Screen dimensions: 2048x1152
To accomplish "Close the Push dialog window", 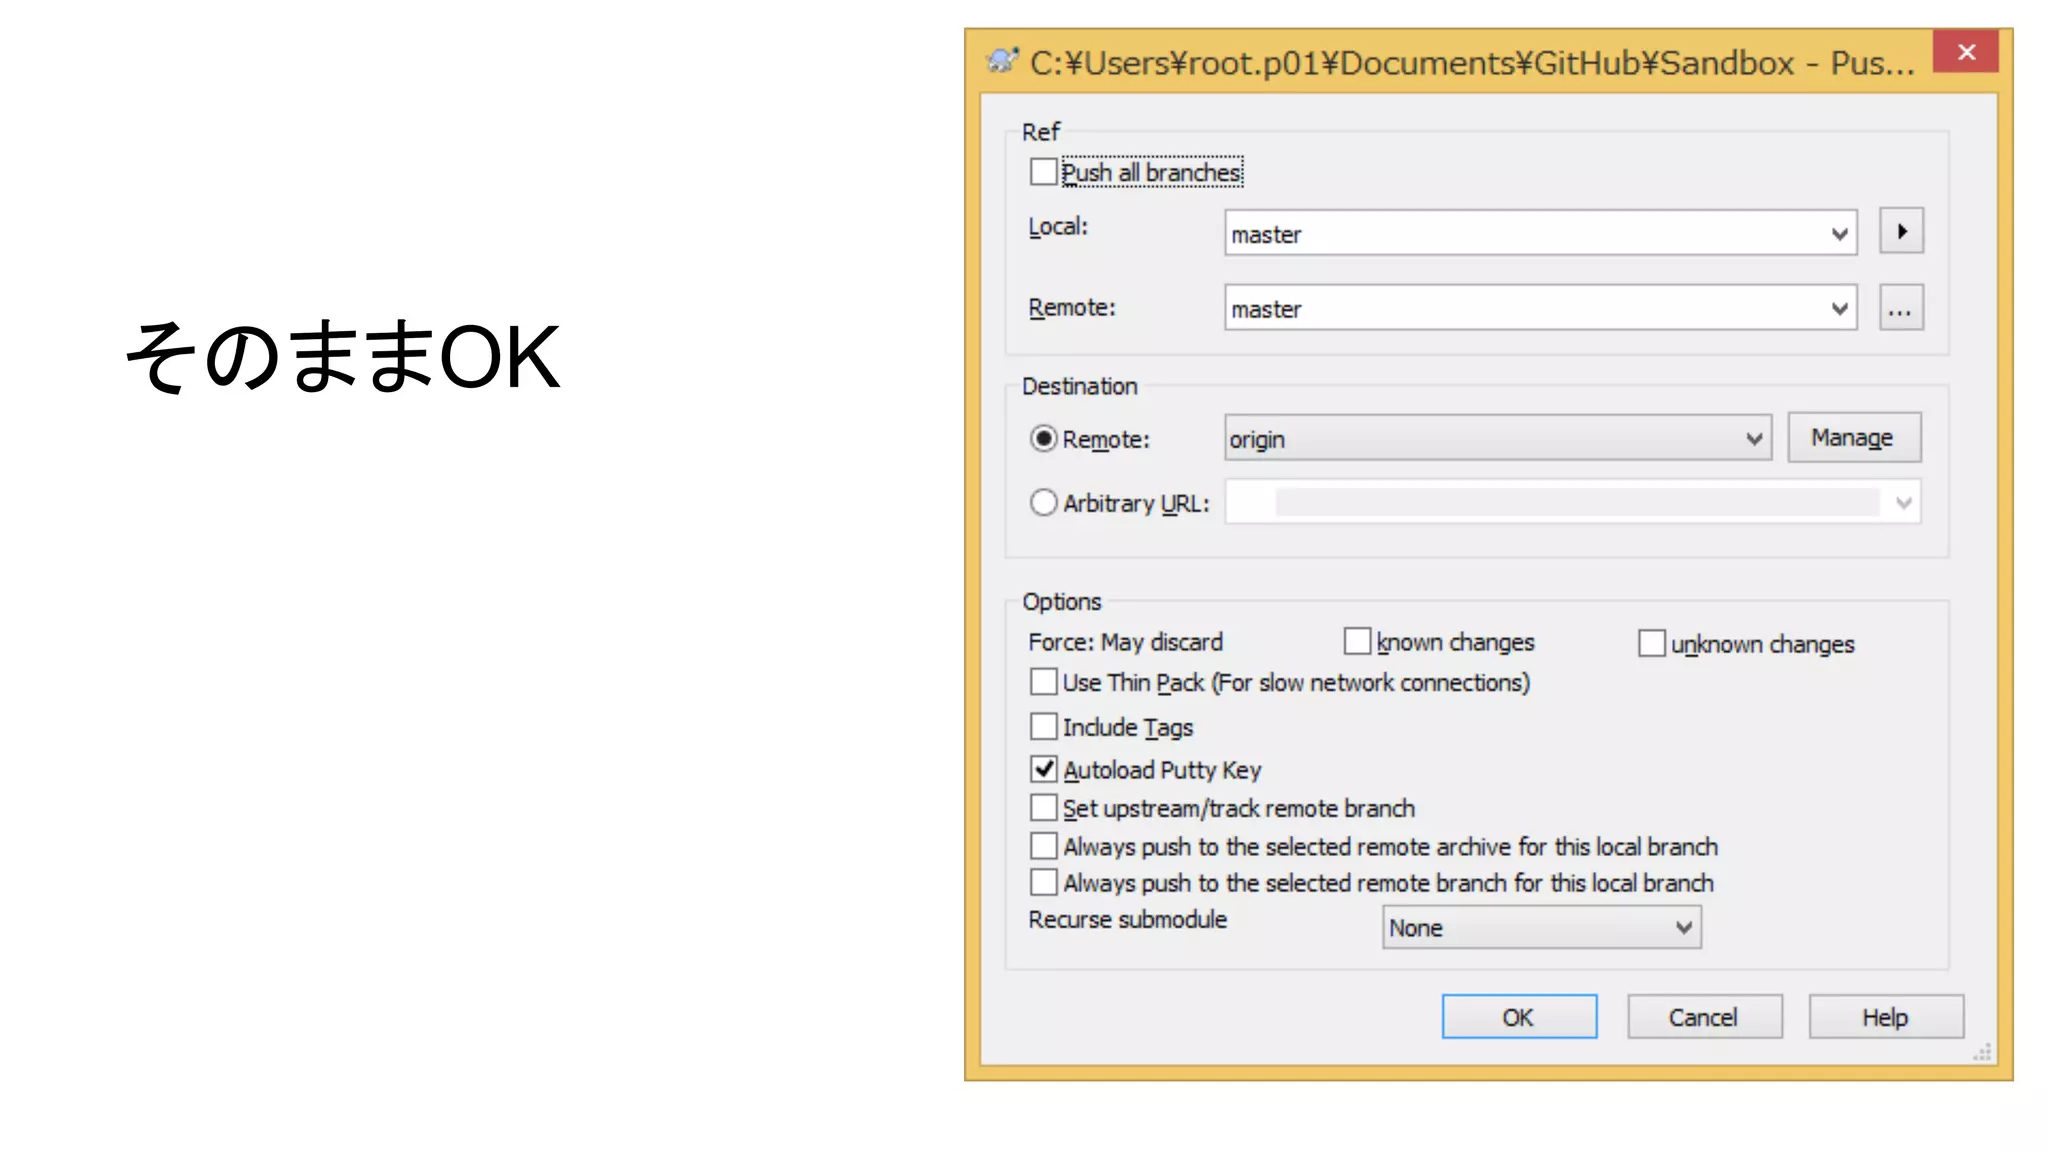I will click(x=1965, y=52).
